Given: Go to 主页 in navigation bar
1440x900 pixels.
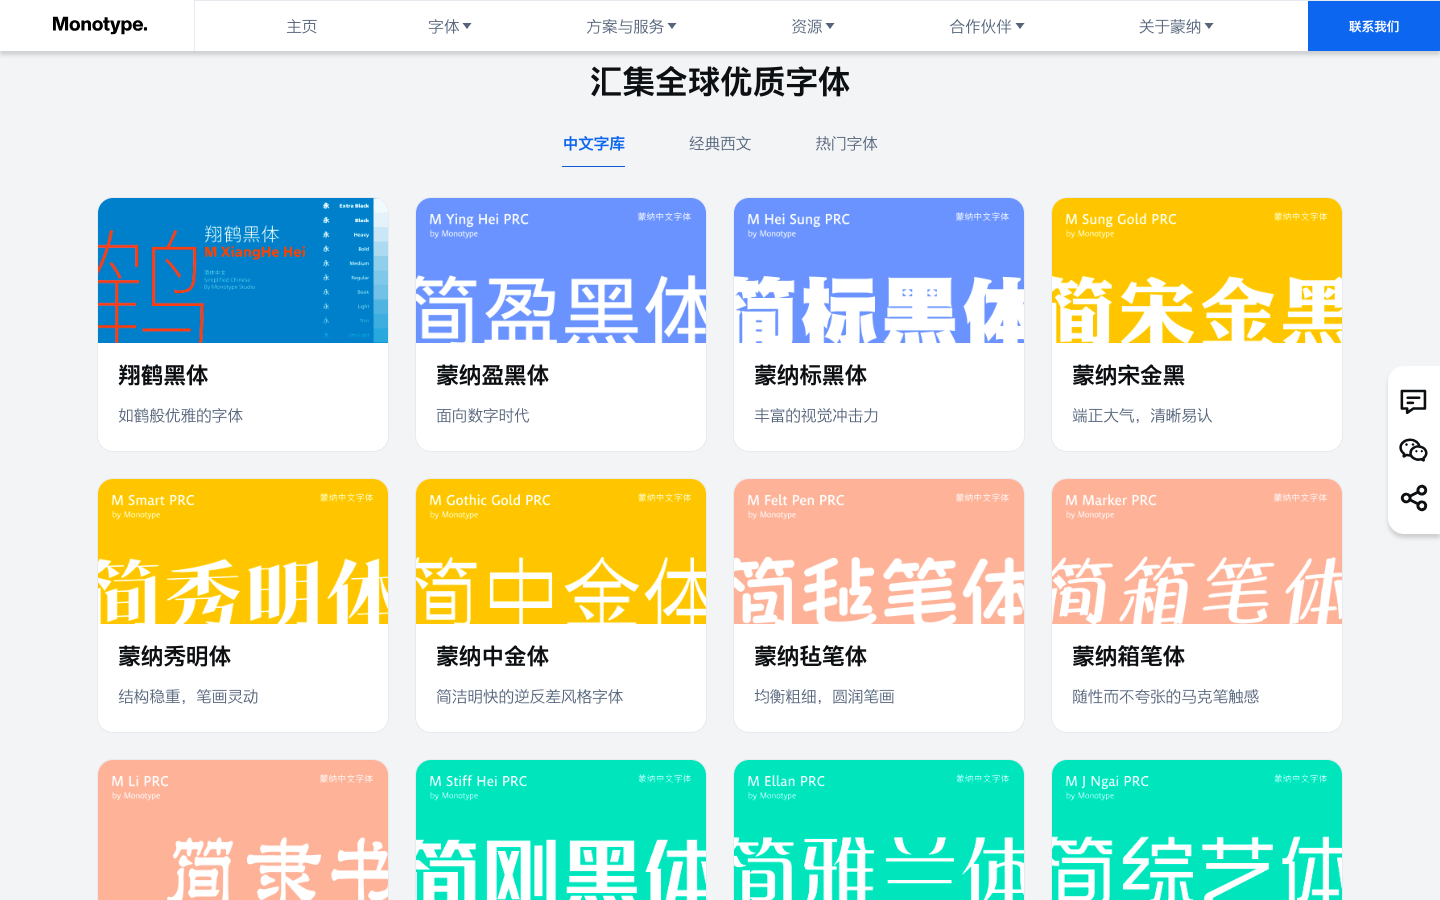Looking at the screenshot, I should point(301,27).
